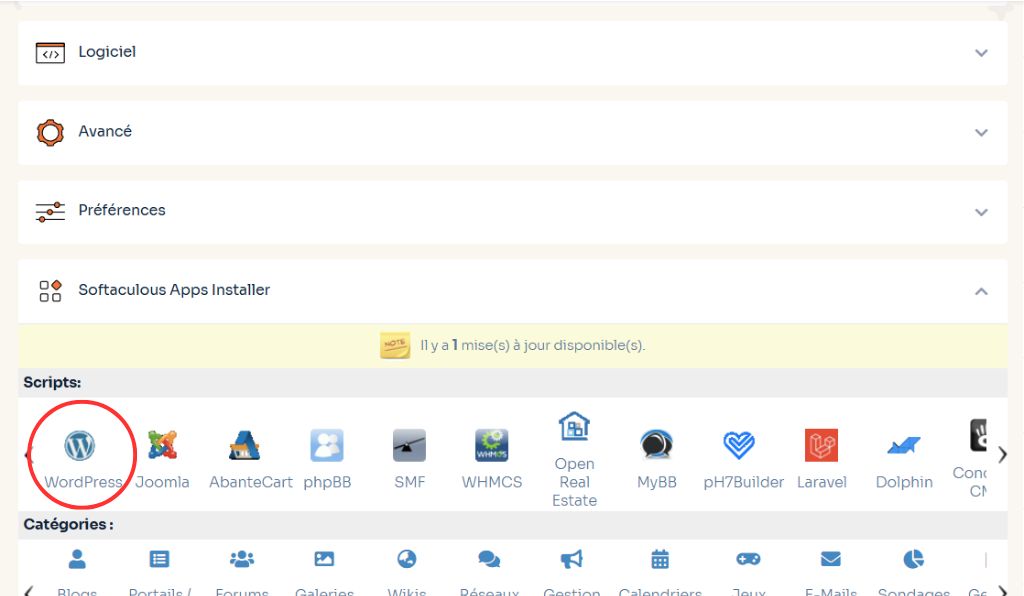Open the Laravel script icon
1024x596 pixels.
tap(821, 445)
